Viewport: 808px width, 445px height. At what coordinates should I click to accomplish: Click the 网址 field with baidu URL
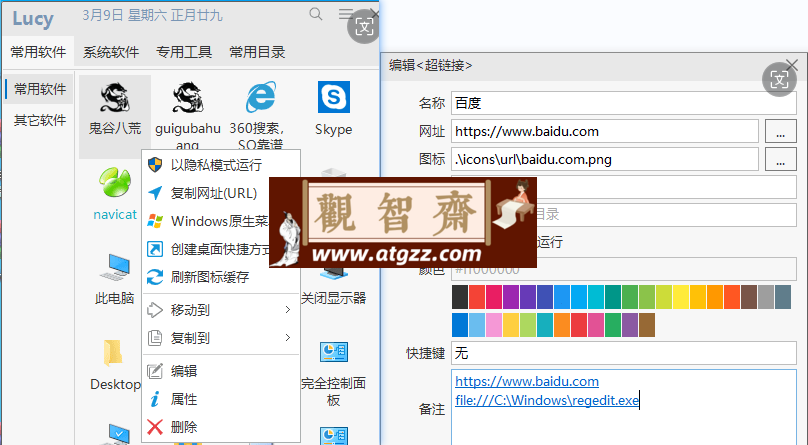[x=604, y=131]
